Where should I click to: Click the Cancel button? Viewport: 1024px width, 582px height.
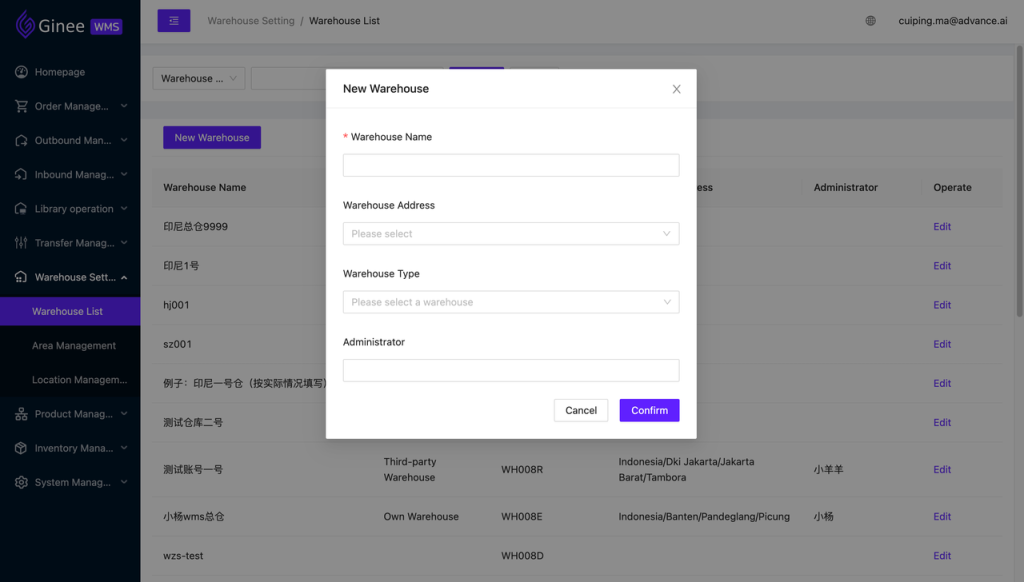click(x=581, y=410)
